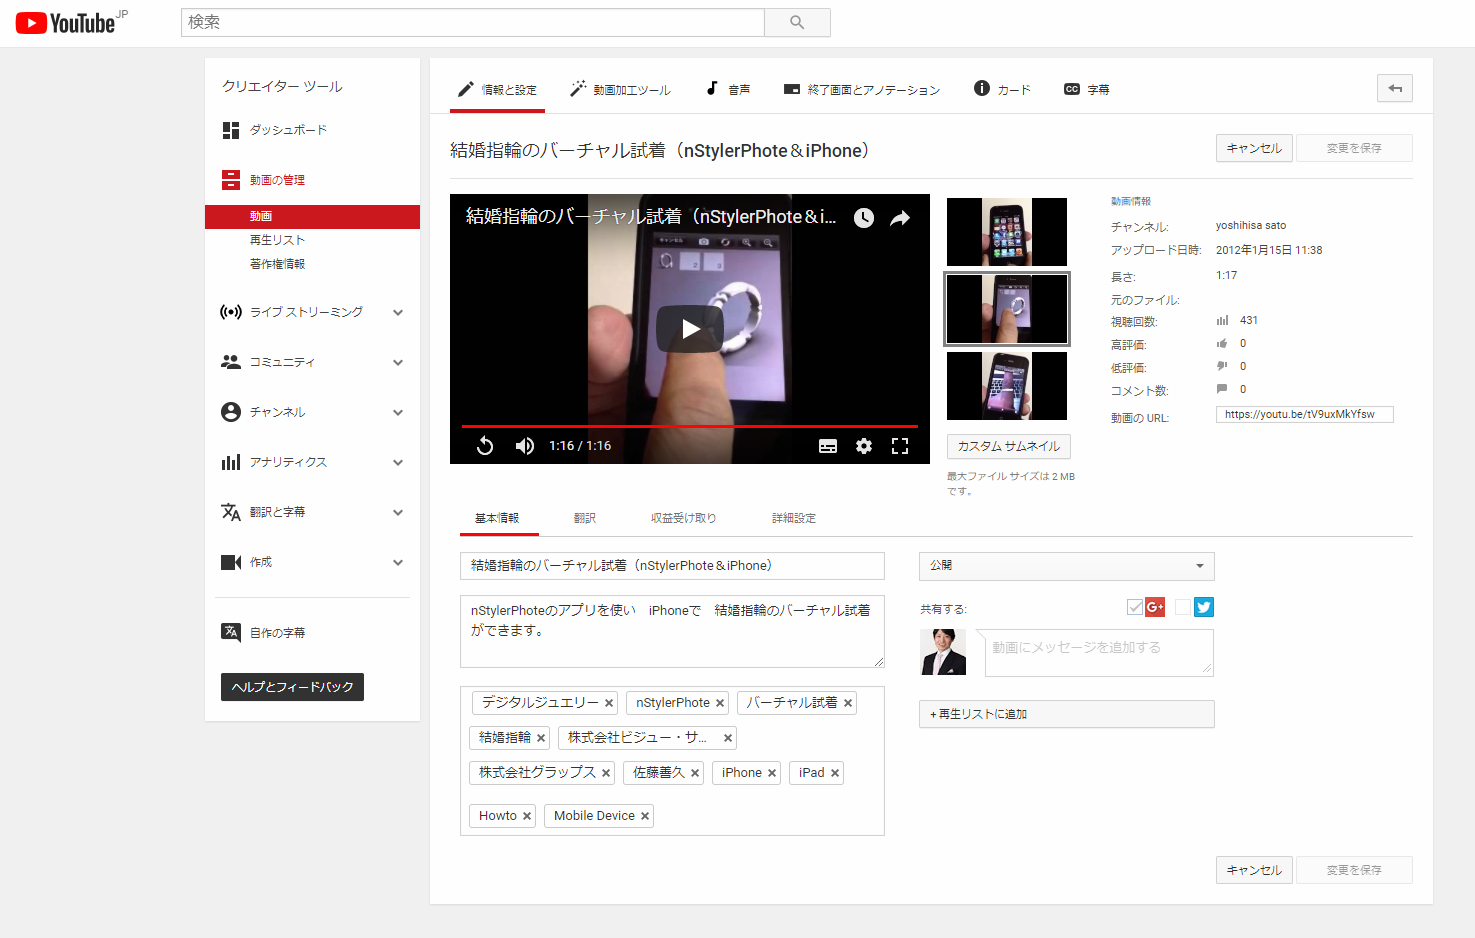Open the 翻訳 sub-tab
Viewport: 1475px width, 938px height.
click(x=585, y=518)
